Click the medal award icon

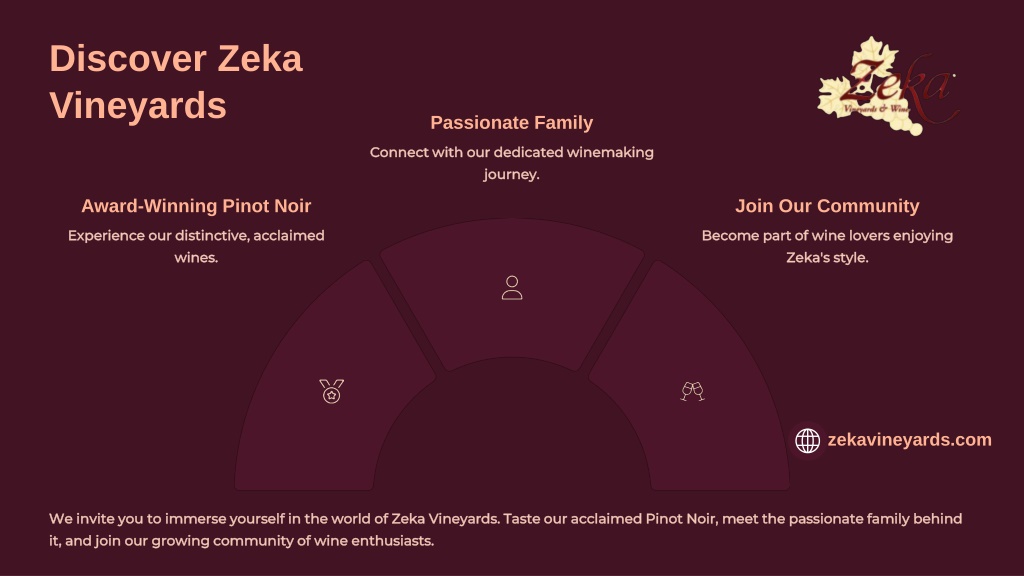click(331, 391)
